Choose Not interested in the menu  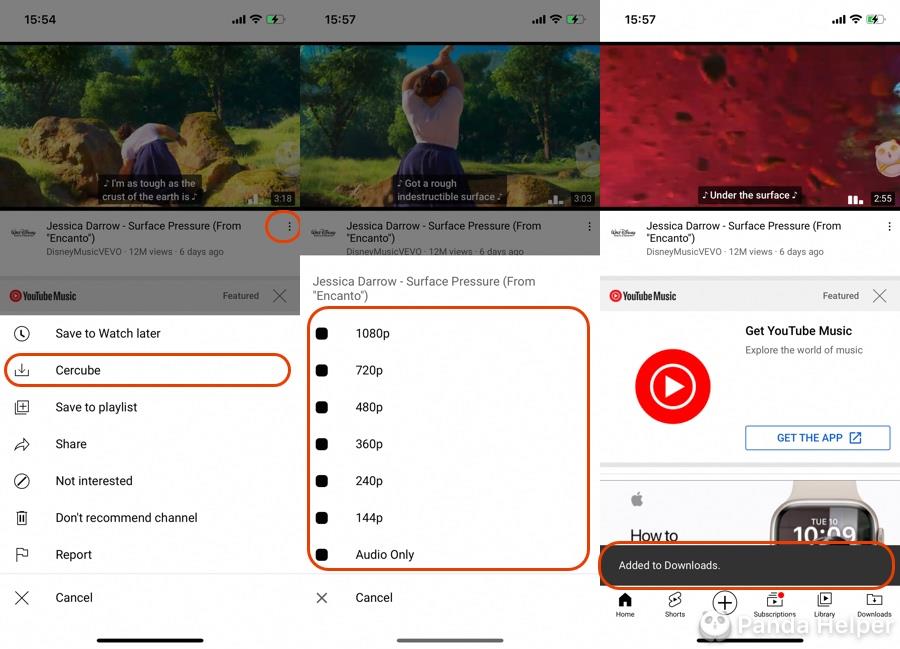150,481
